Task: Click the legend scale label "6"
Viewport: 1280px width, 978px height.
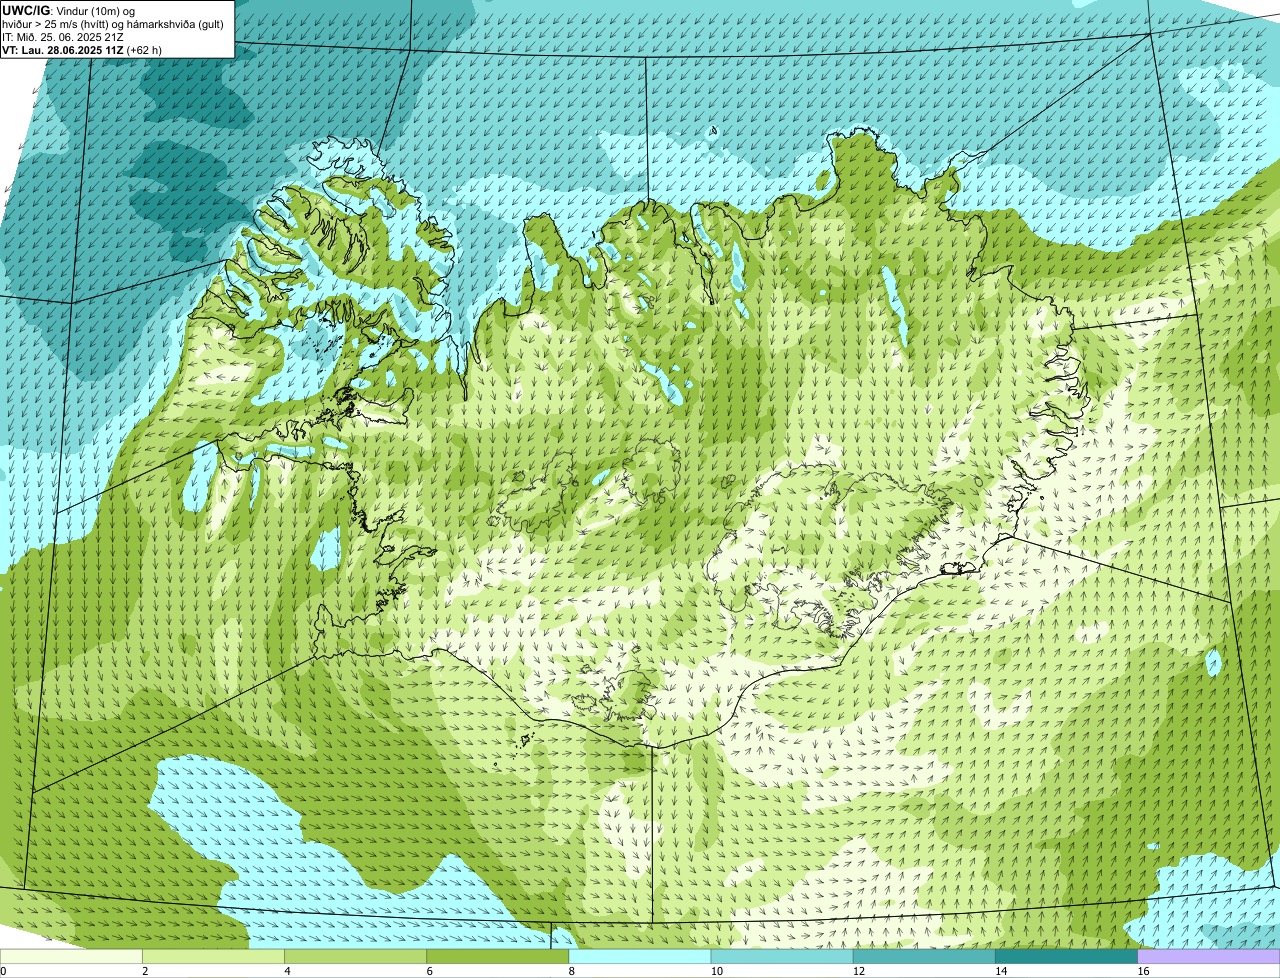Action: click(x=429, y=971)
